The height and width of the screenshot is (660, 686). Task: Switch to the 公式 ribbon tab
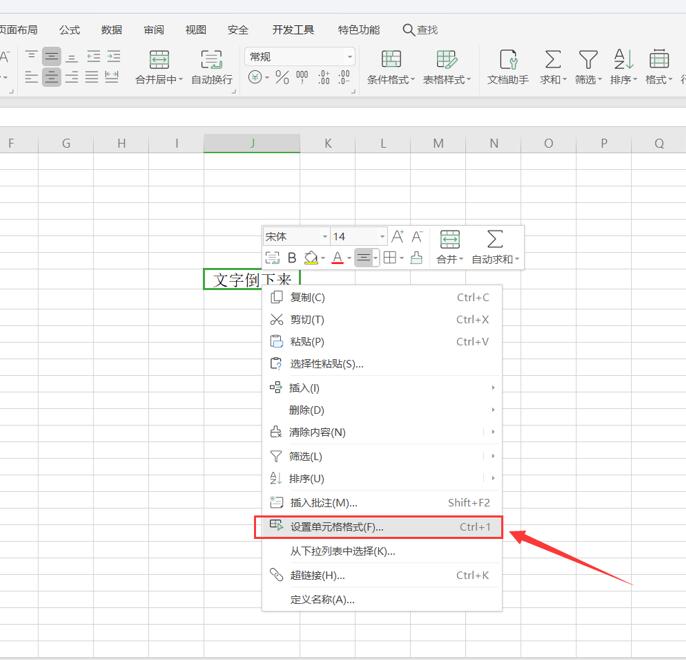(70, 30)
